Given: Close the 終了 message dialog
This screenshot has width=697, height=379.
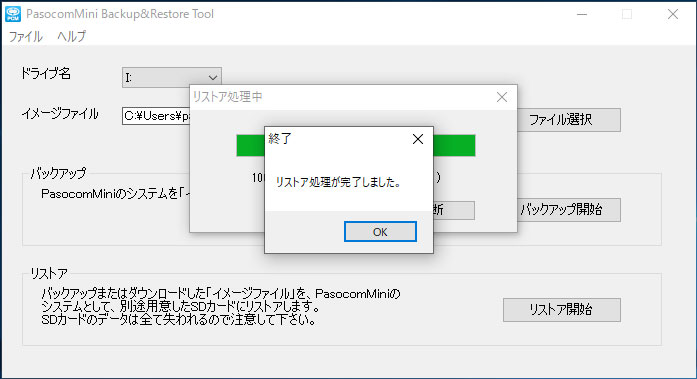Looking at the screenshot, I should tap(417, 140).
